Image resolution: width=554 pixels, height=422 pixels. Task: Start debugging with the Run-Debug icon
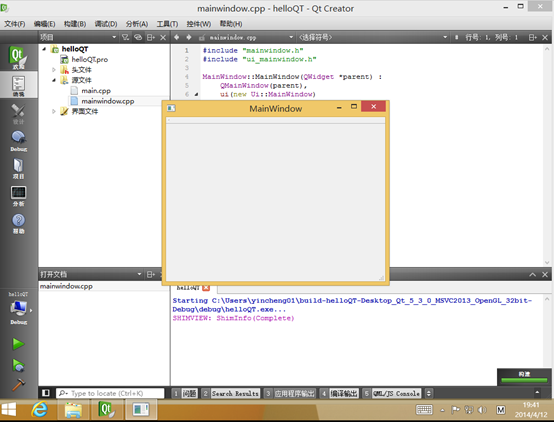click(18, 365)
